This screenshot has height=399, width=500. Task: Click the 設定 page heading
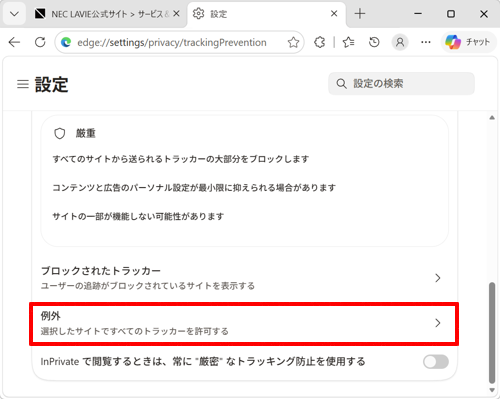[51, 84]
